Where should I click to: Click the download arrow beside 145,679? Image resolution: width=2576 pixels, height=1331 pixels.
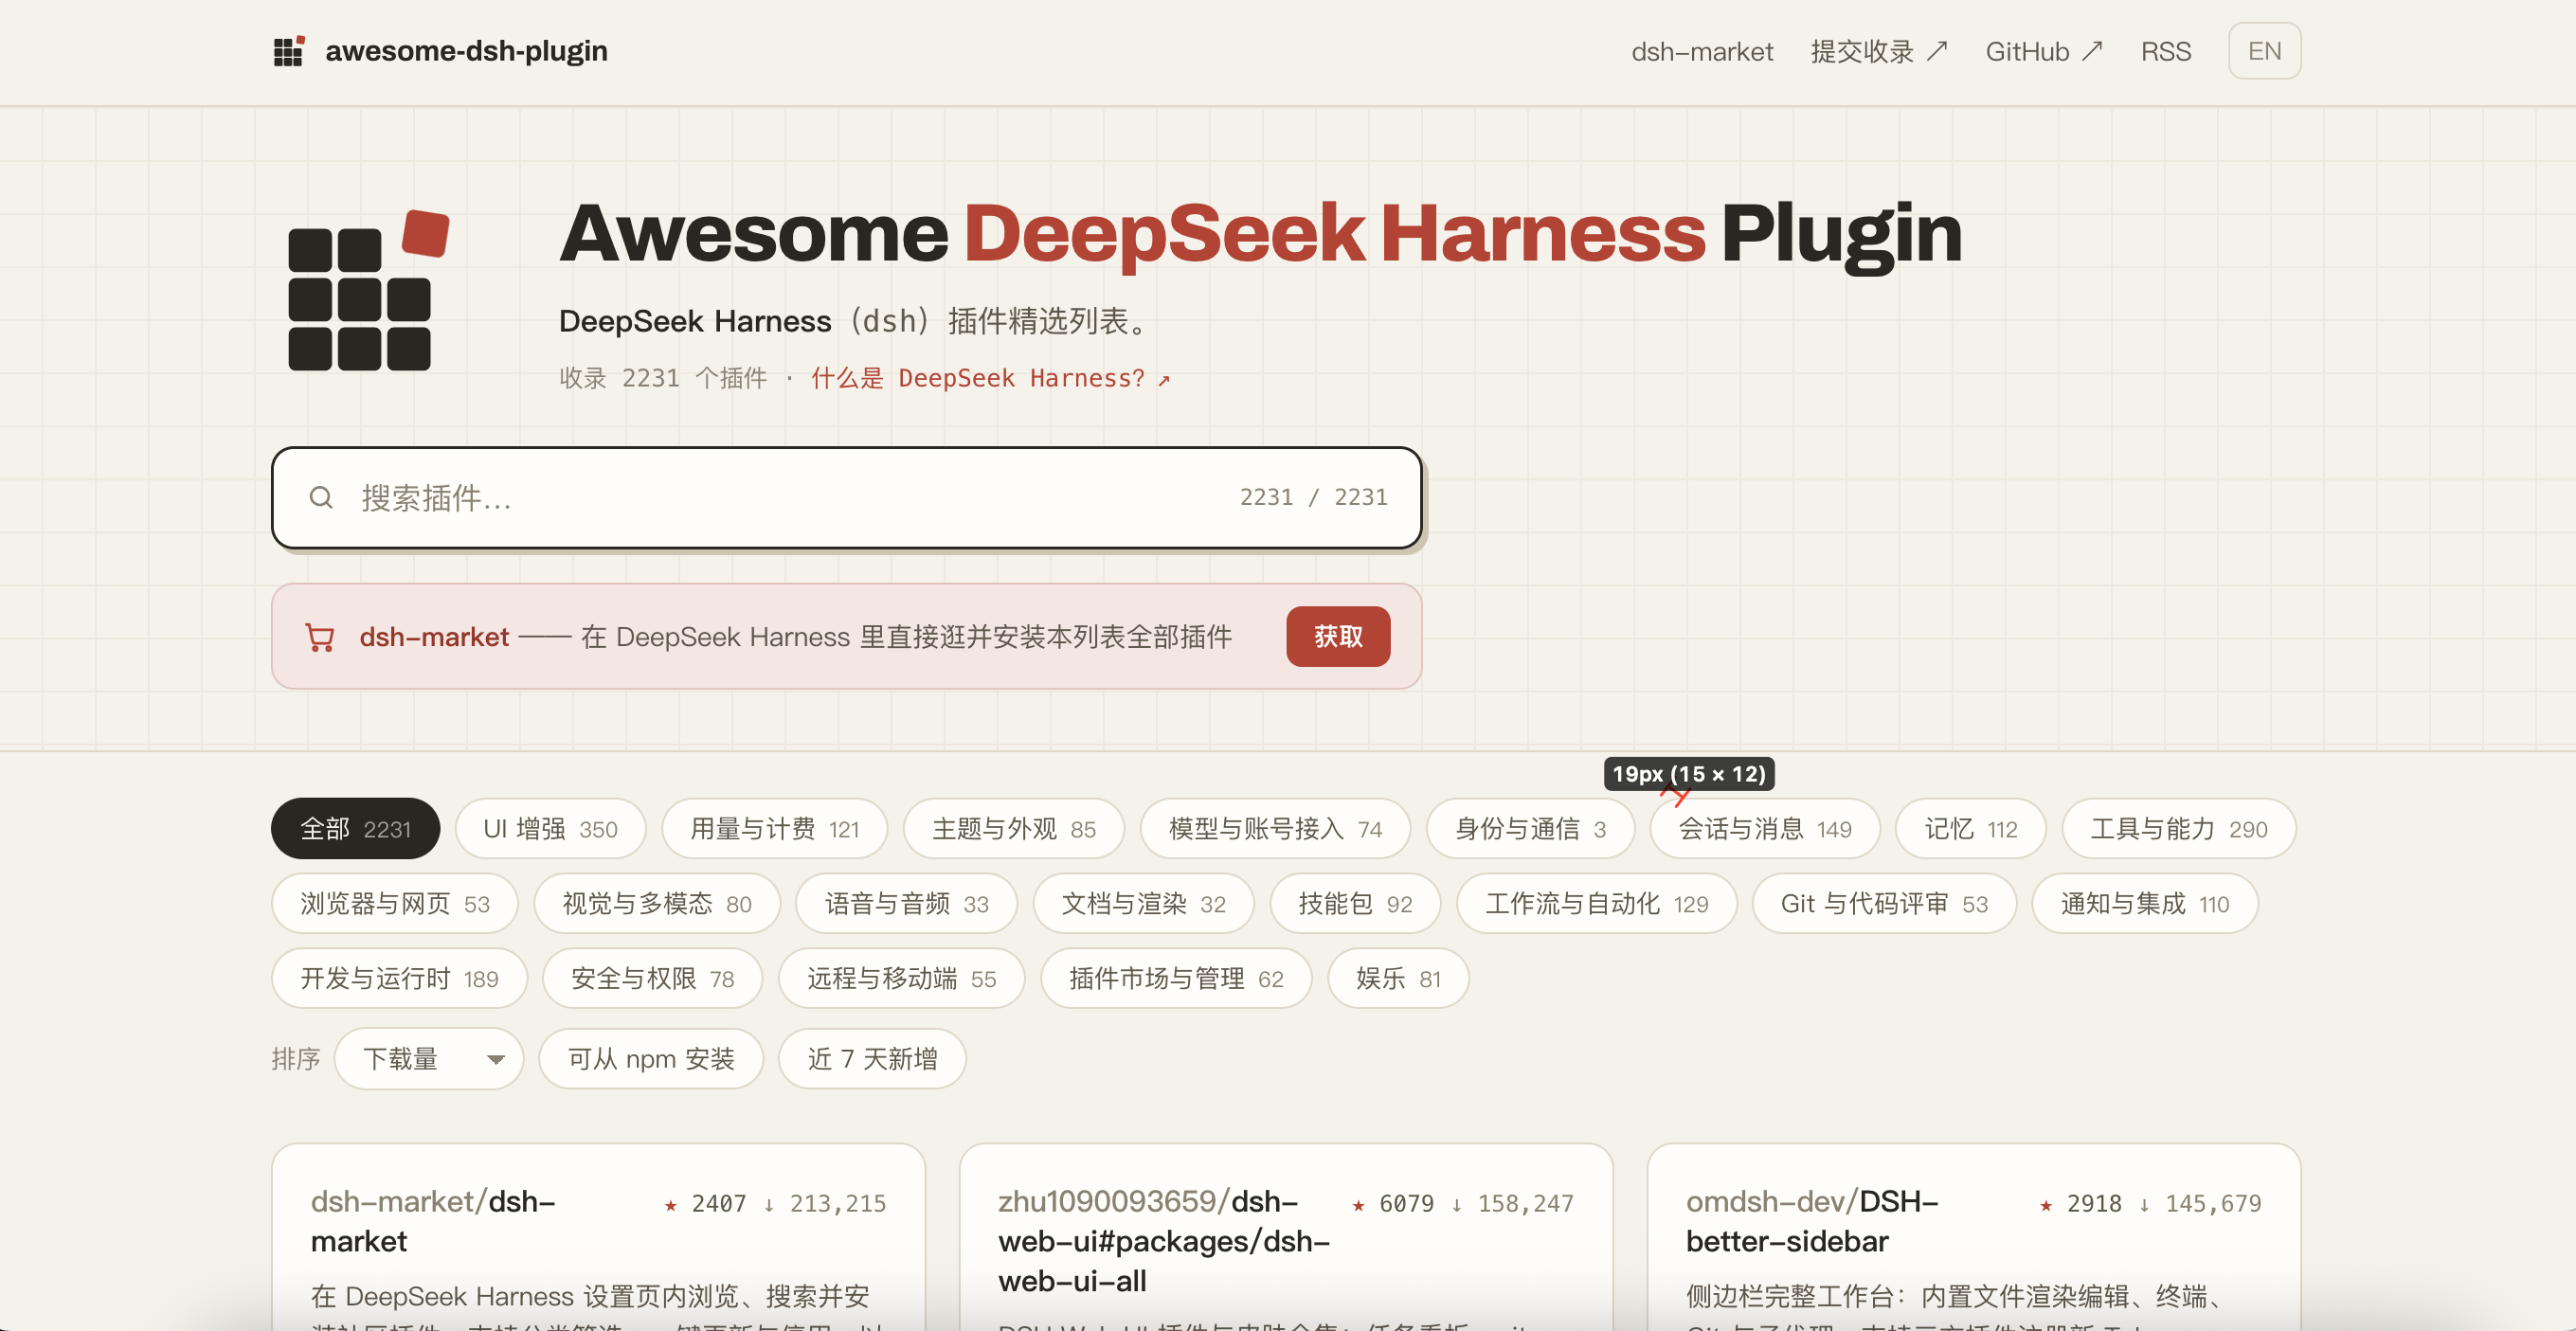[x=2144, y=1205]
